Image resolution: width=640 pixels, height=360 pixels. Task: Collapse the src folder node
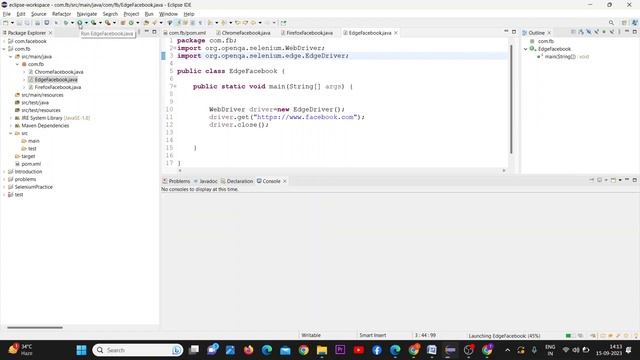(11, 133)
